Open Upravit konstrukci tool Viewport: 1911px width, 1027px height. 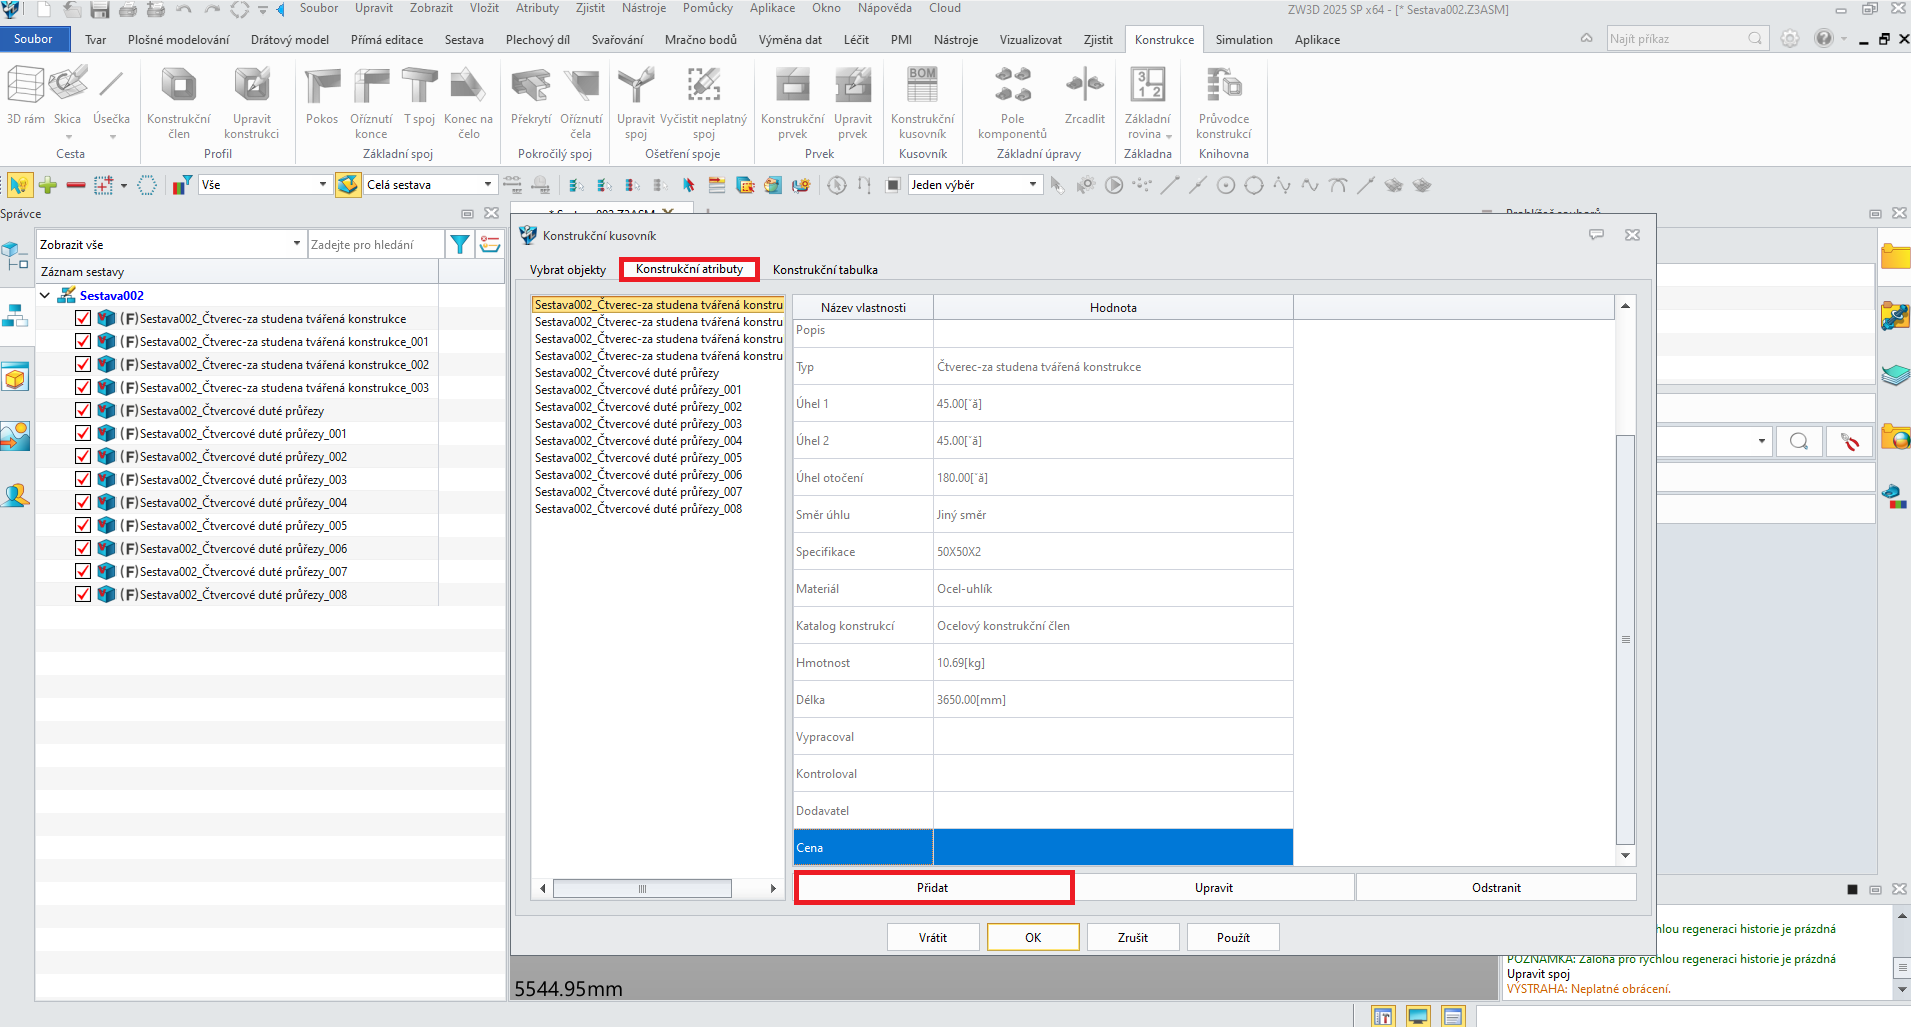(x=251, y=102)
